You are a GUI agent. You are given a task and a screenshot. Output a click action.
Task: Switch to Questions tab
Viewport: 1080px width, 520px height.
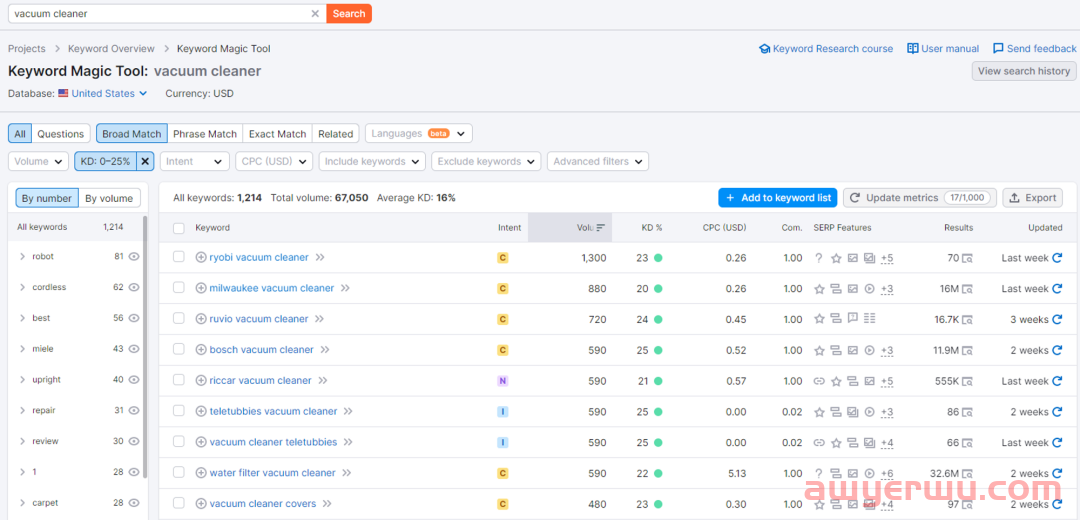click(x=61, y=134)
